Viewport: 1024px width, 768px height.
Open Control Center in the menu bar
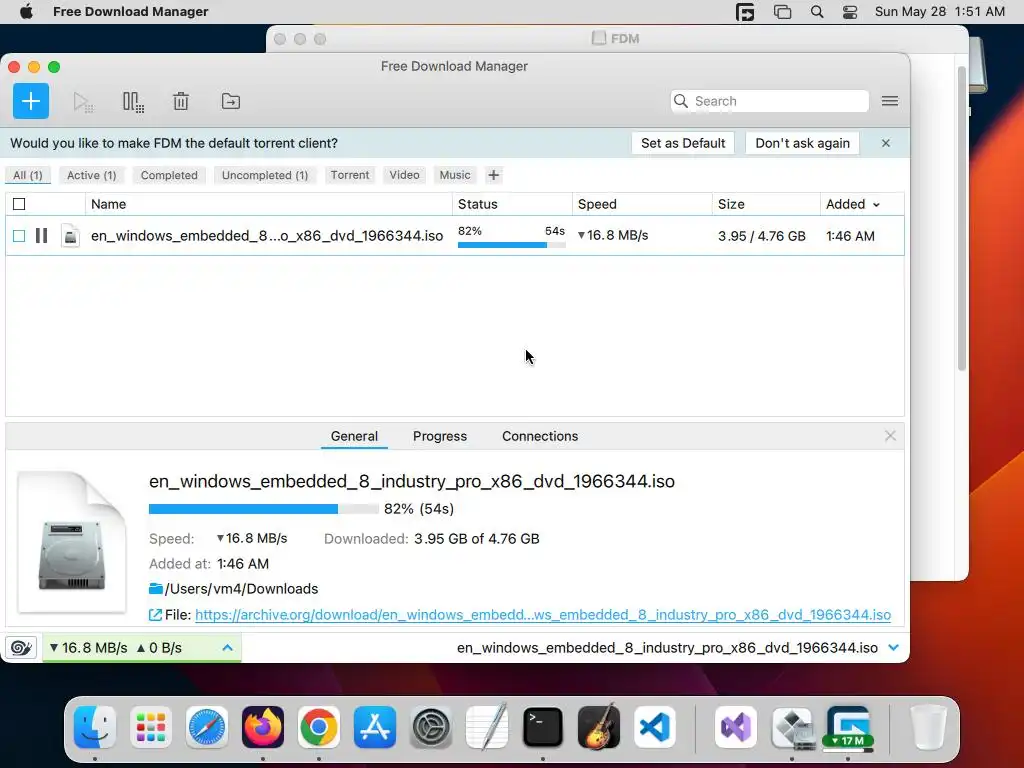coord(850,12)
